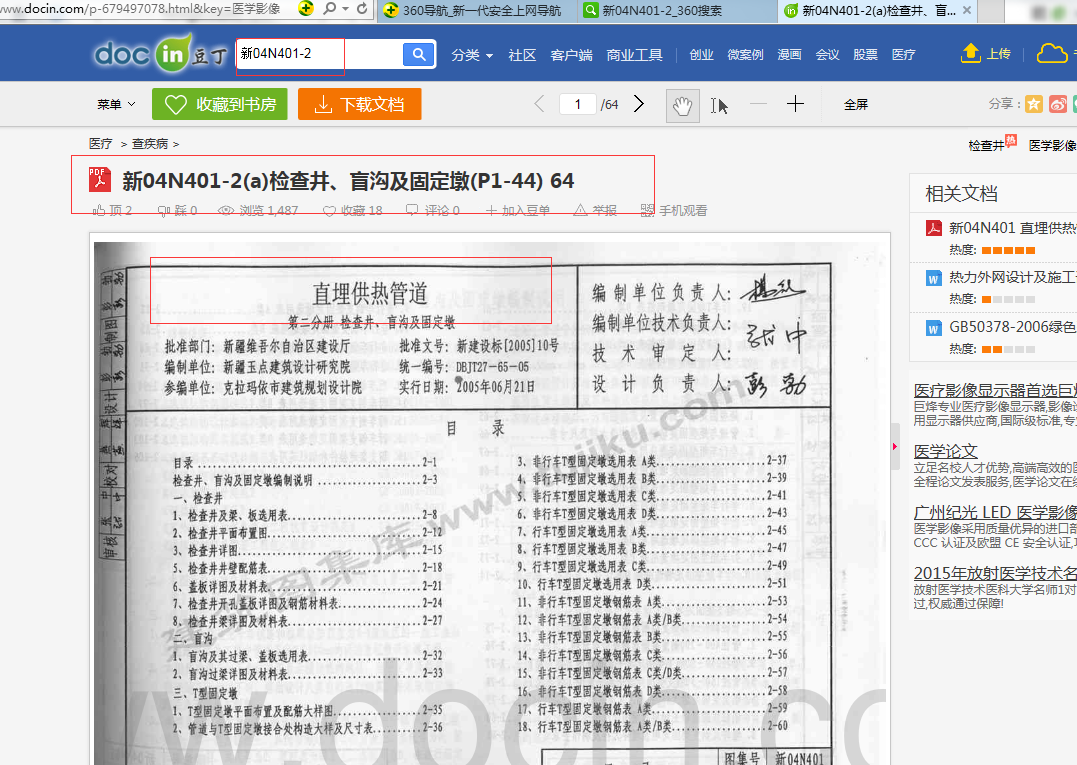Viewport: 1077px width, 765px height.
Task: Click 收藏 18 heart icon
Action: (329, 210)
